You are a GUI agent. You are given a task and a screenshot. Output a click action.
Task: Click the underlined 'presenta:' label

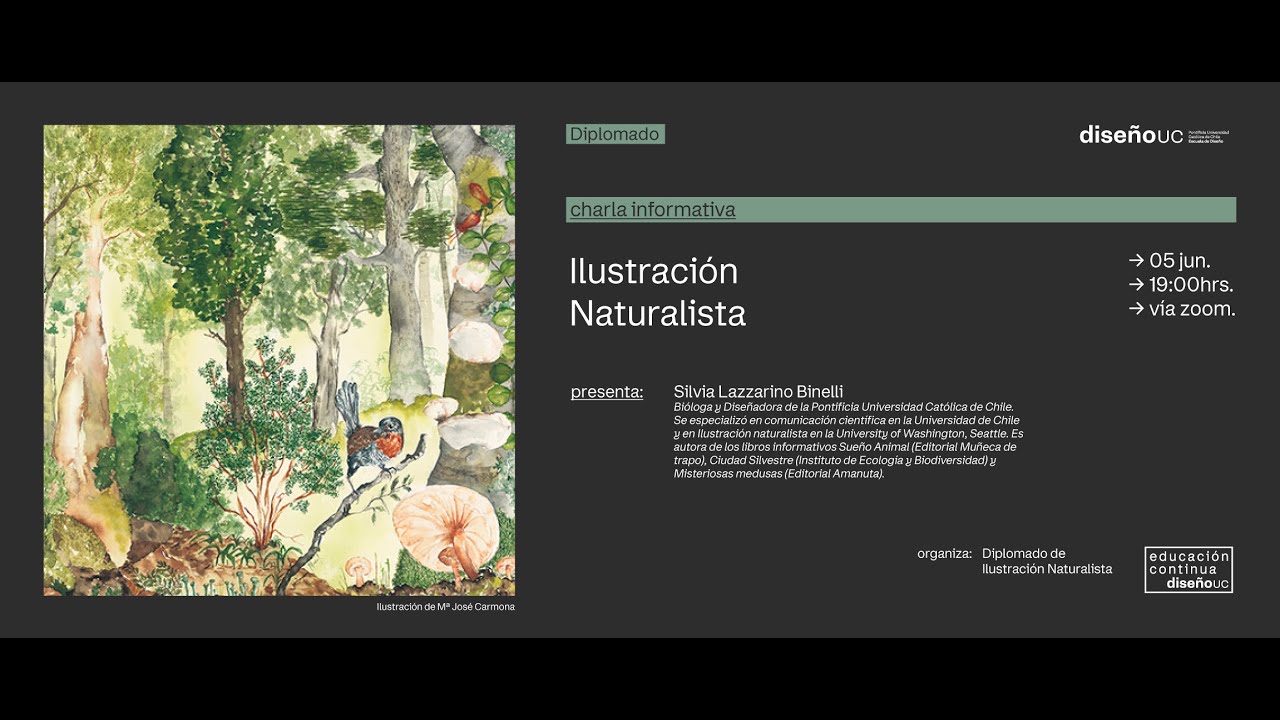(x=607, y=392)
